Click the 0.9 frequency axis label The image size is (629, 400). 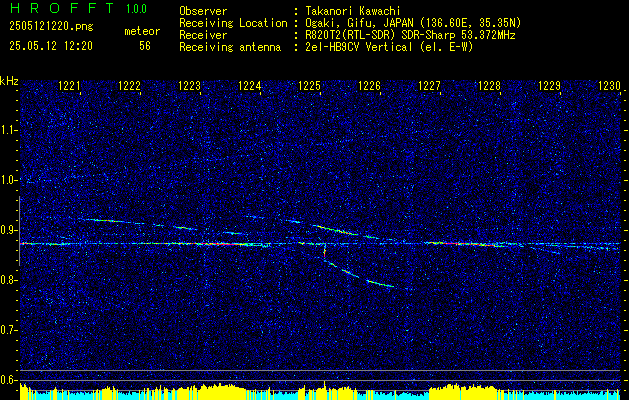(8, 230)
